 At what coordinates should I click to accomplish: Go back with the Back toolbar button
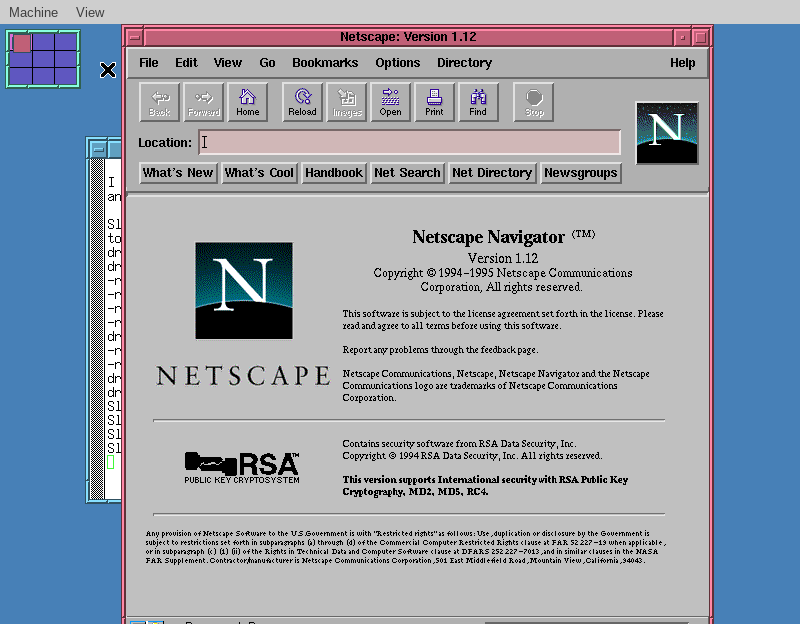(160, 103)
